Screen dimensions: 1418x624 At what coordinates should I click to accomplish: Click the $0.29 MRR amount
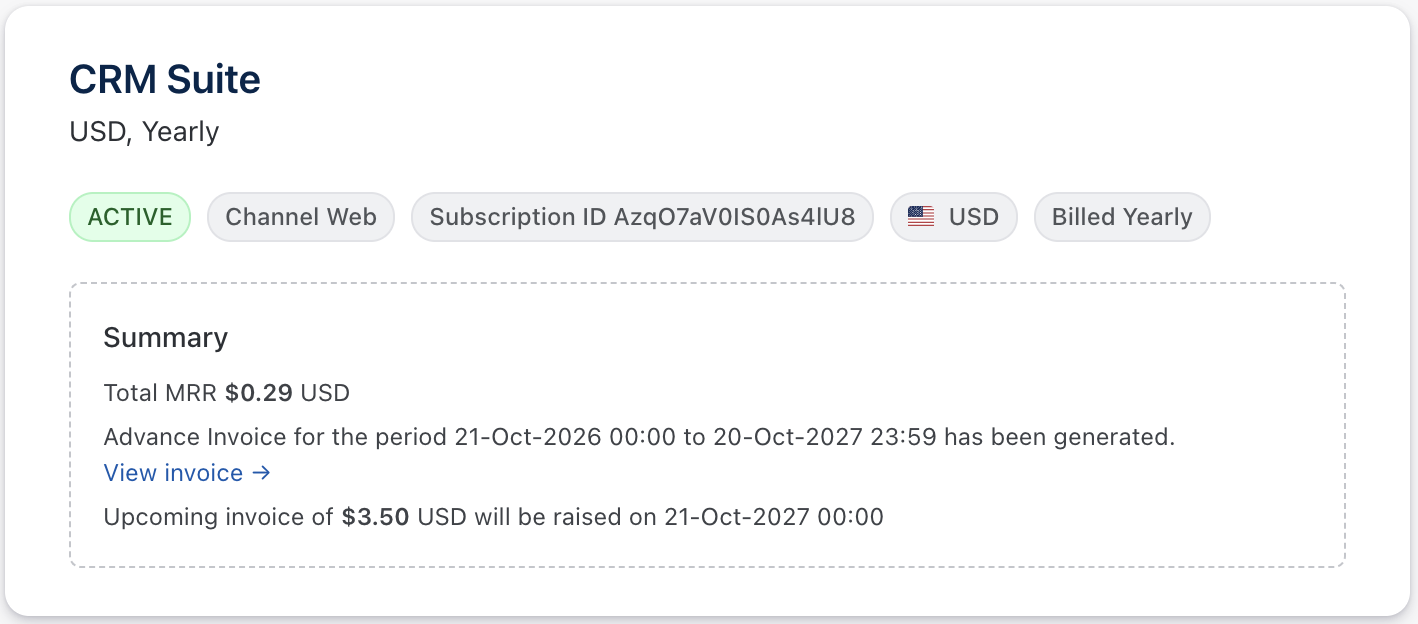point(259,393)
